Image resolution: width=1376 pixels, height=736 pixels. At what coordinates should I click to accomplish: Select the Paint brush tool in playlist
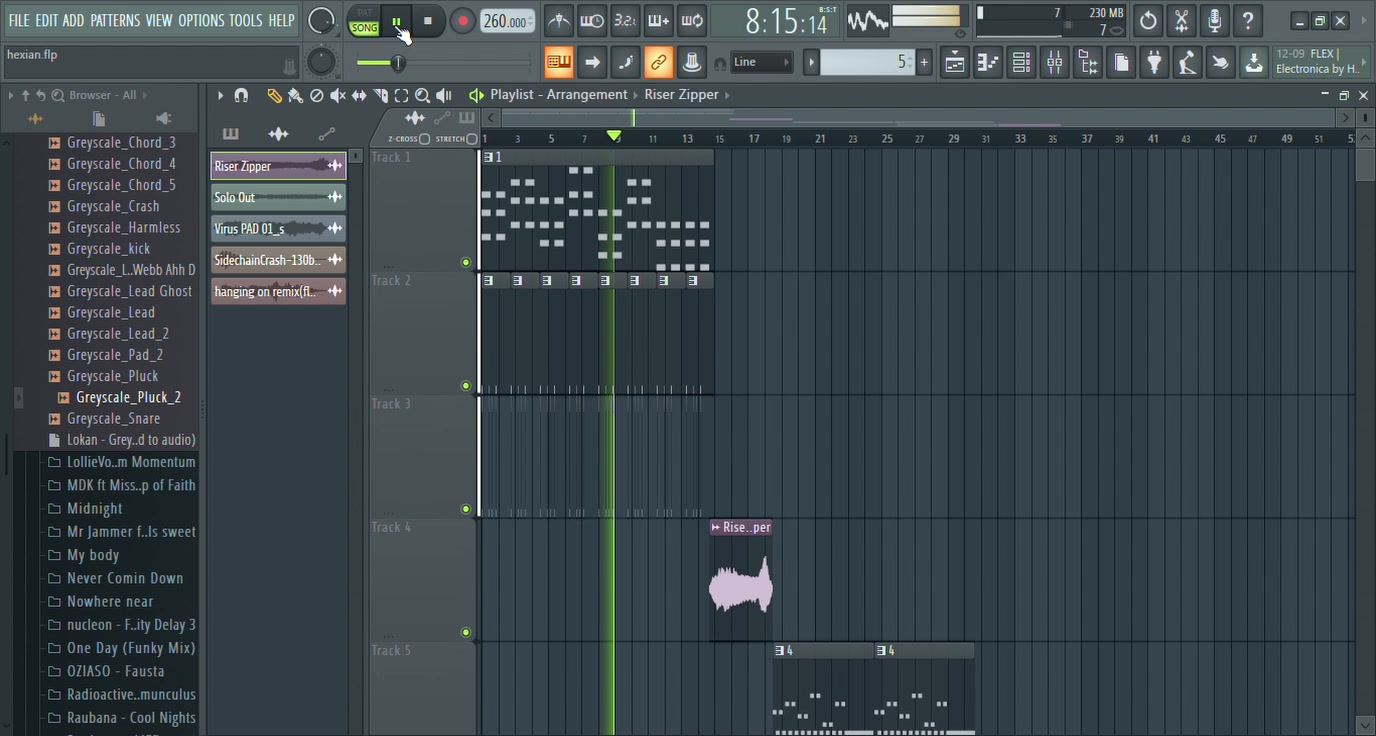[x=295, y=95]
